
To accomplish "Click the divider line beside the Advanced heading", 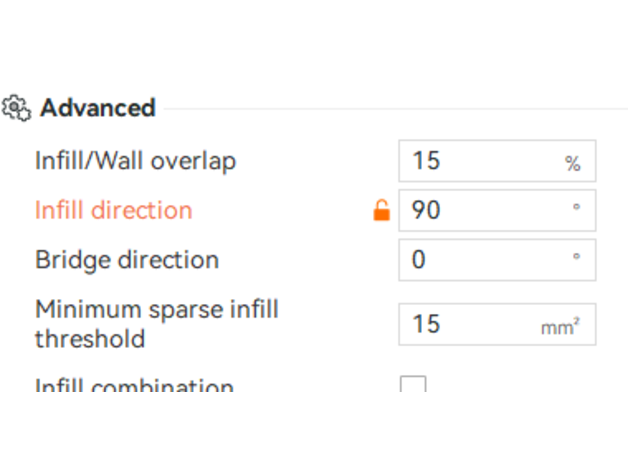I will click(390, 108).
